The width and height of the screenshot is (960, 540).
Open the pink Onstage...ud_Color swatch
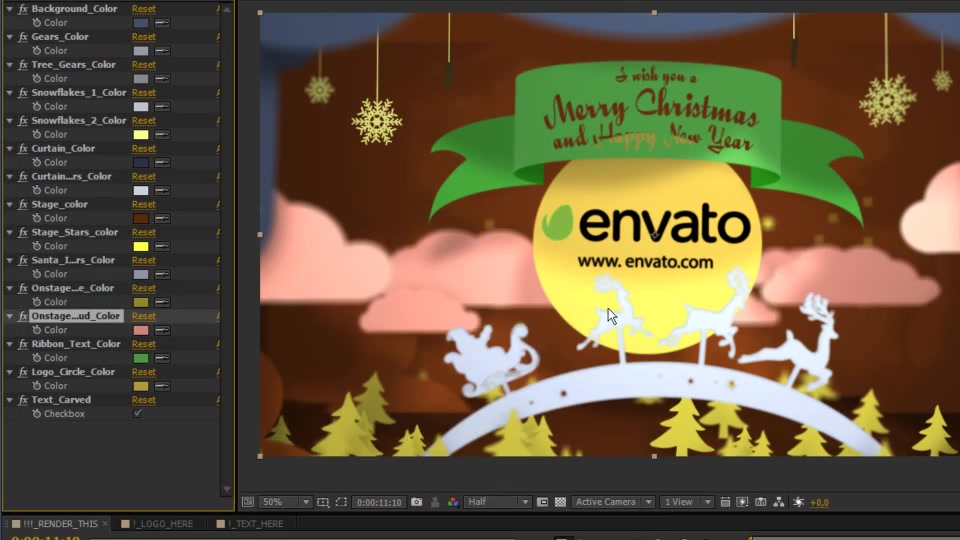click(141, 330)
